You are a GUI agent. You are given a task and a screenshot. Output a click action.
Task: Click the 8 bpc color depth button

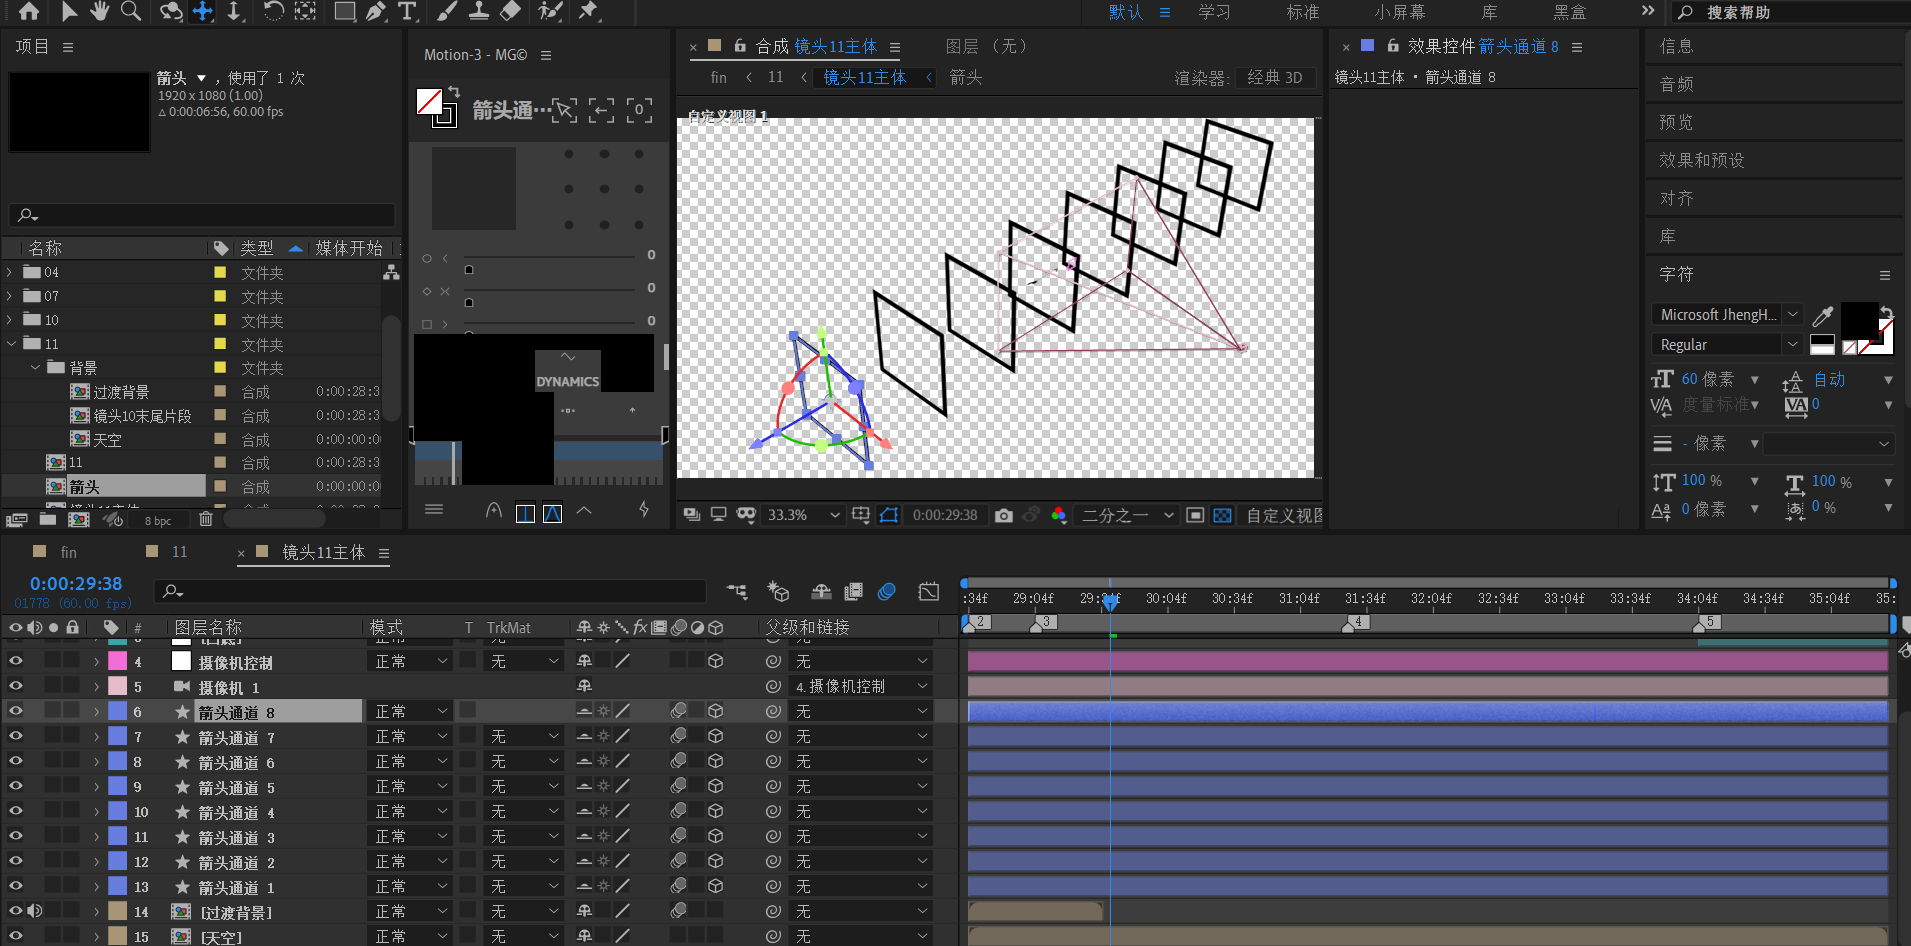point(158,520)
